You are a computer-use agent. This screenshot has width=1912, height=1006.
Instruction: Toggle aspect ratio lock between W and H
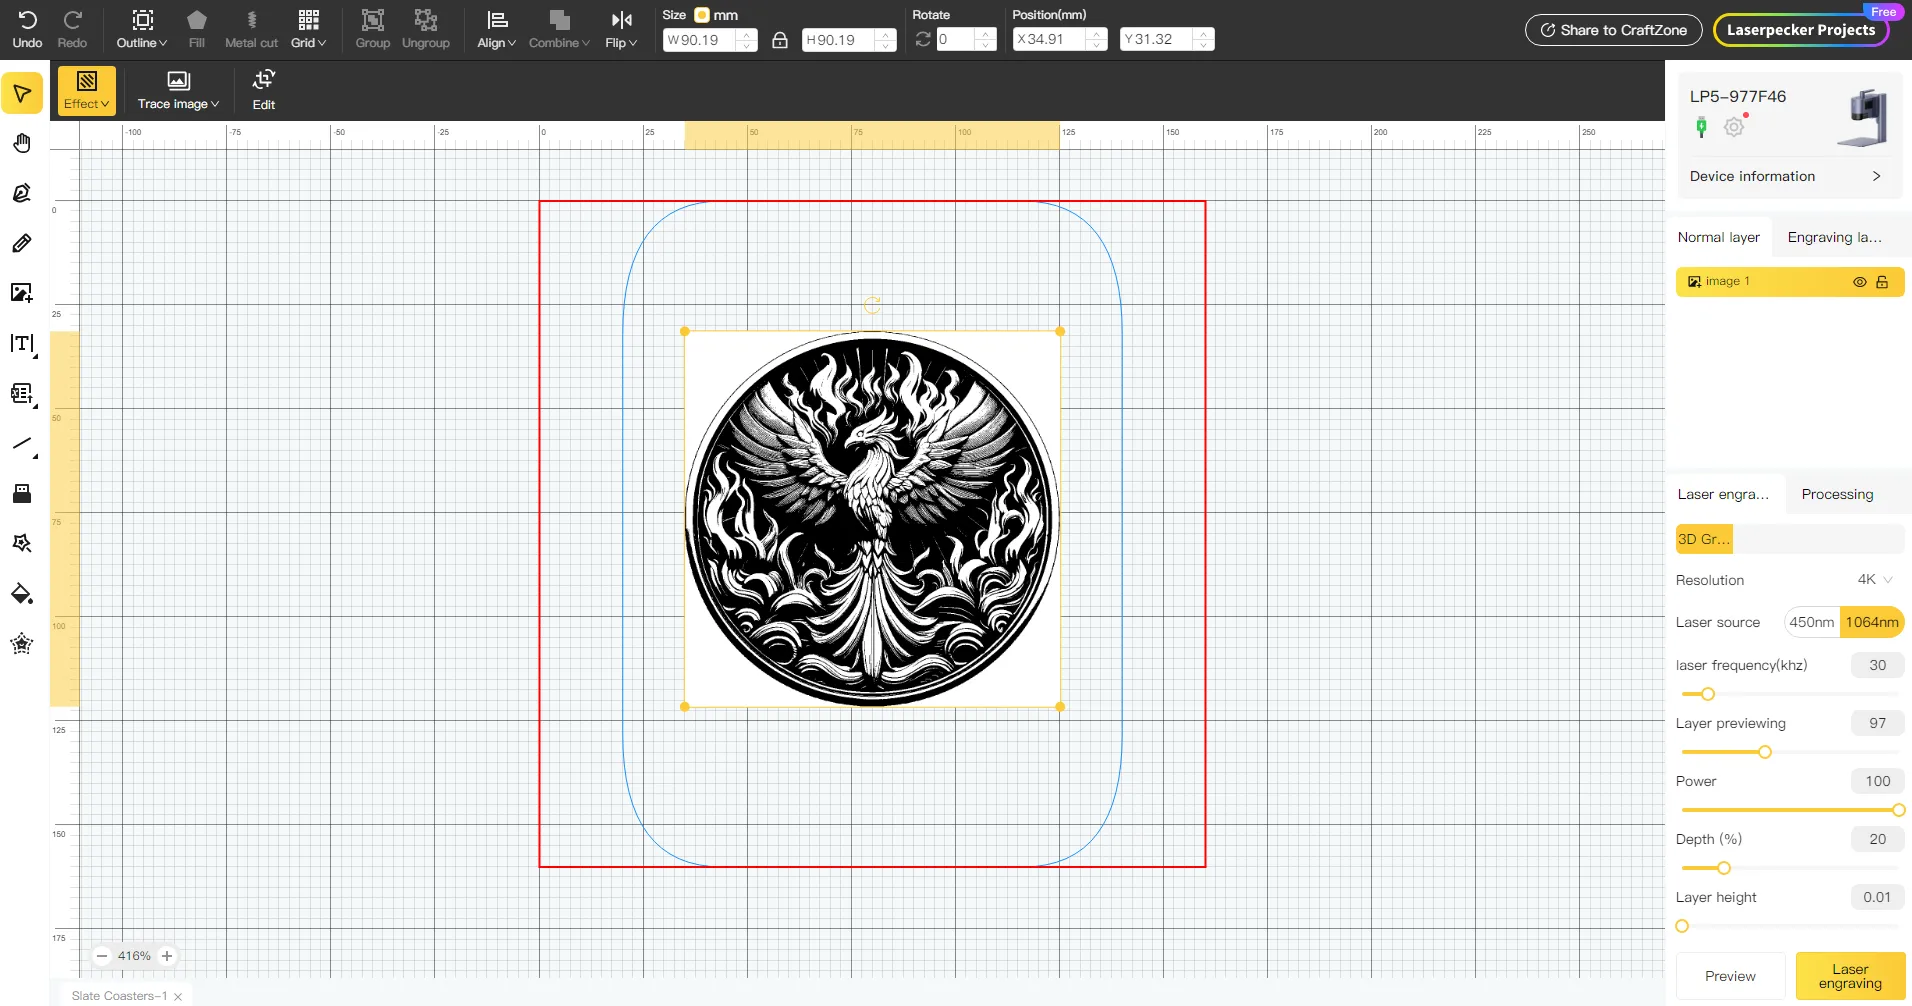coord(780,40)
